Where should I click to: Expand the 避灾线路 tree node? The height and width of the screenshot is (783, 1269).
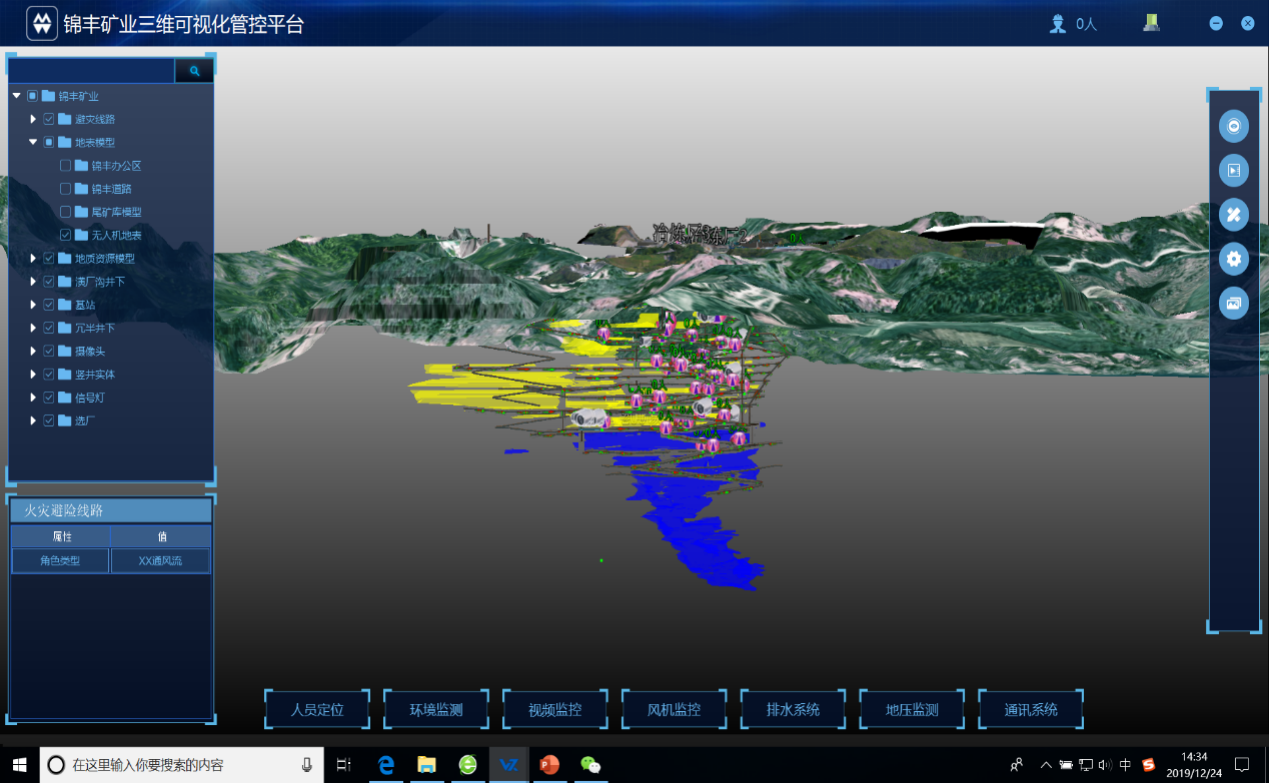(33, 119)
